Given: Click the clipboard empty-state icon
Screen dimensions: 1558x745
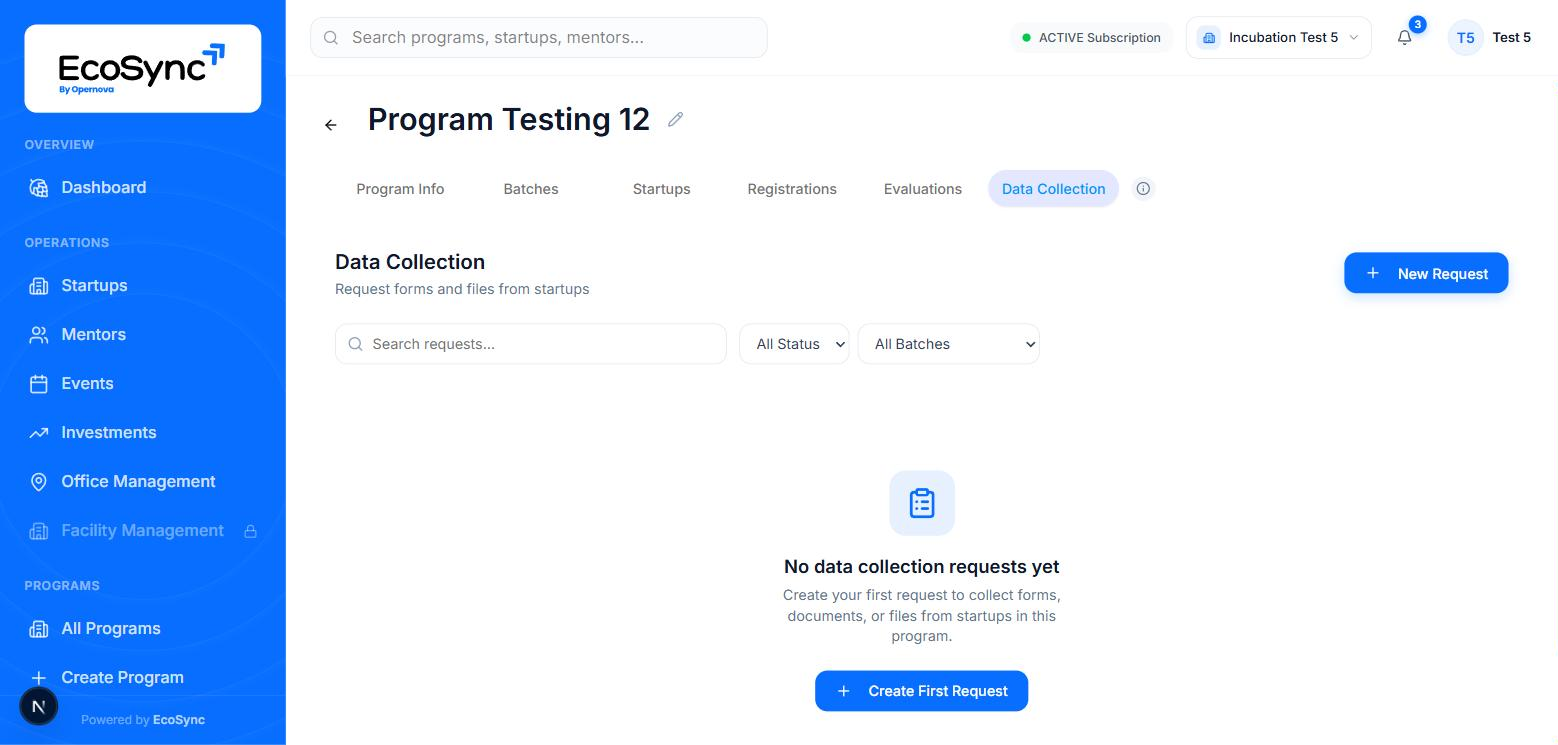Looking at the screenshot, I should (922, 503).
